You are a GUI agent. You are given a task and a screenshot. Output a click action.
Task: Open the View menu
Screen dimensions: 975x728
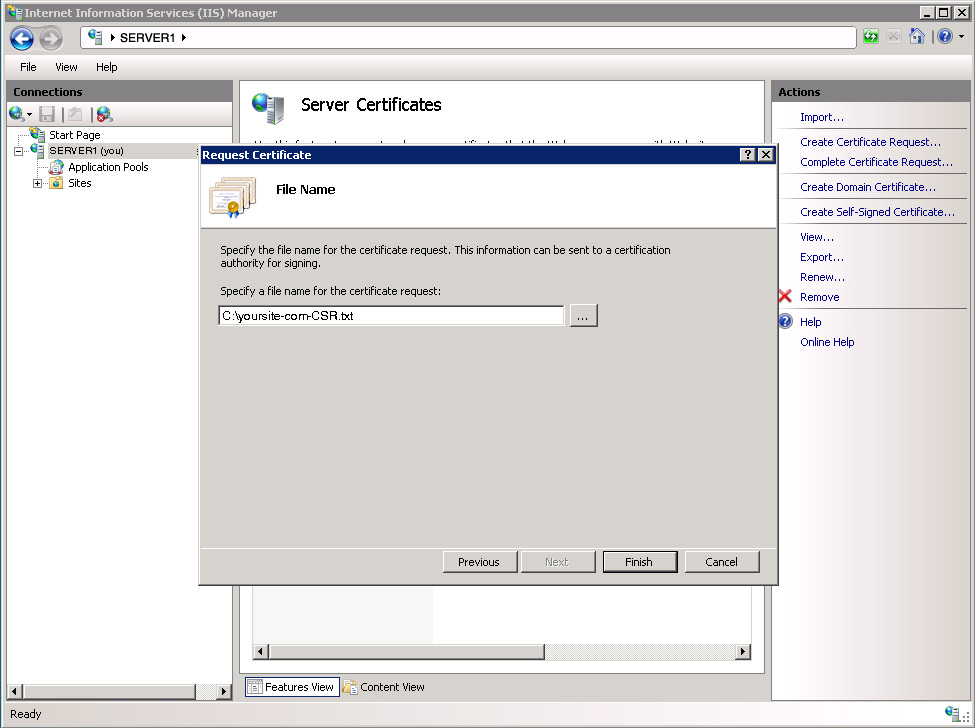(x=66, y=67)
